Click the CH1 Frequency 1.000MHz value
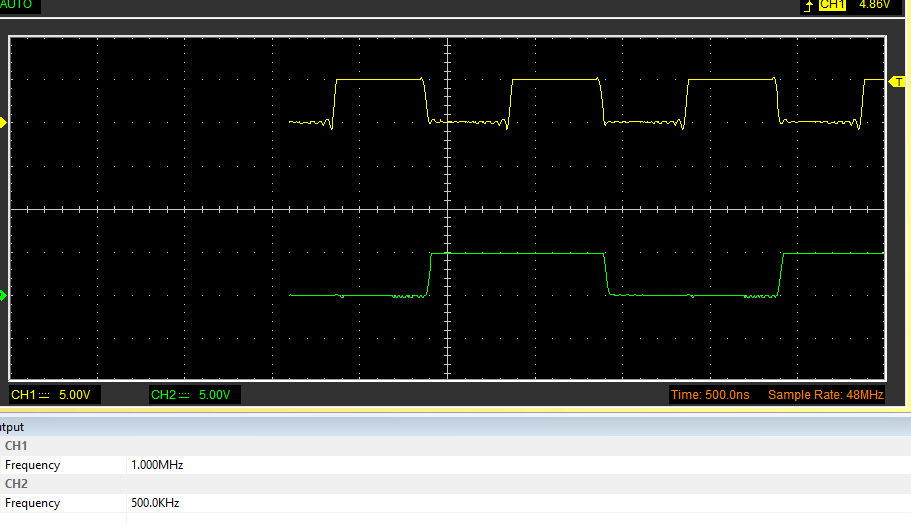911x524 pixels. (x=157, y=465)
